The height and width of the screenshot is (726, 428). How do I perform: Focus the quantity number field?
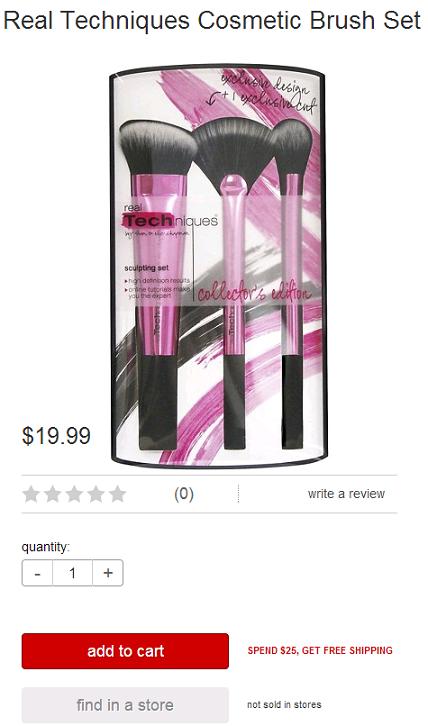click(72, 573)
